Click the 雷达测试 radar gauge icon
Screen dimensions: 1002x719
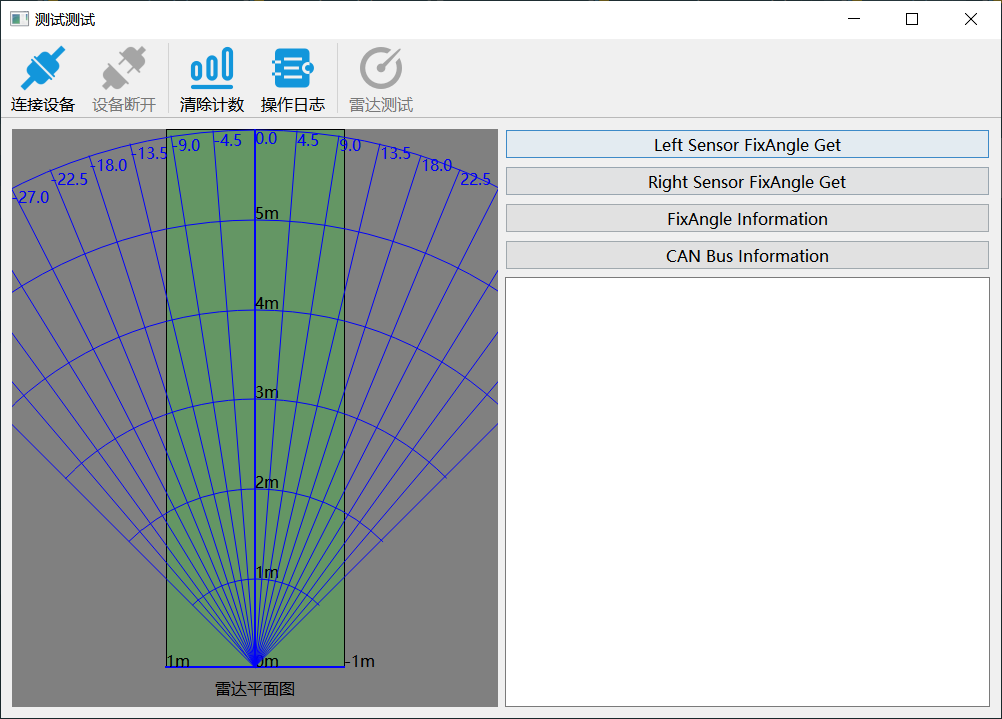click(x=381, y=68)
